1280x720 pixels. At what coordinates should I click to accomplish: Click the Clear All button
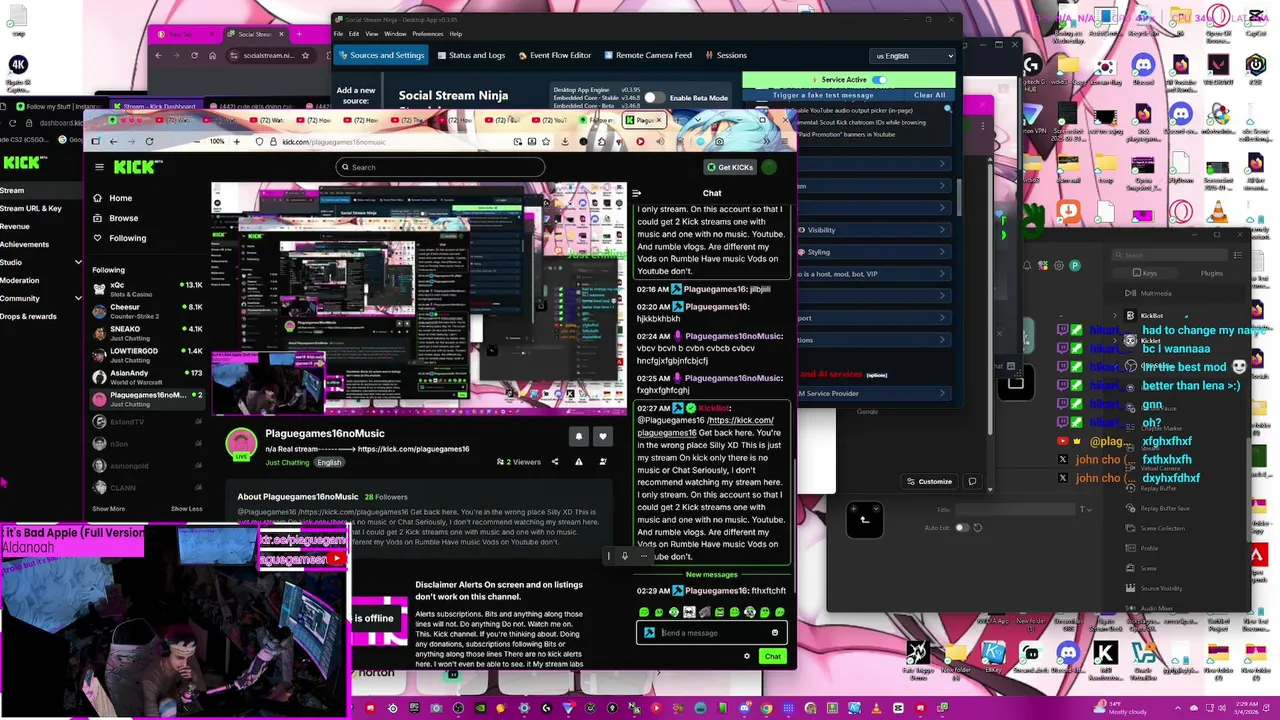929,95
